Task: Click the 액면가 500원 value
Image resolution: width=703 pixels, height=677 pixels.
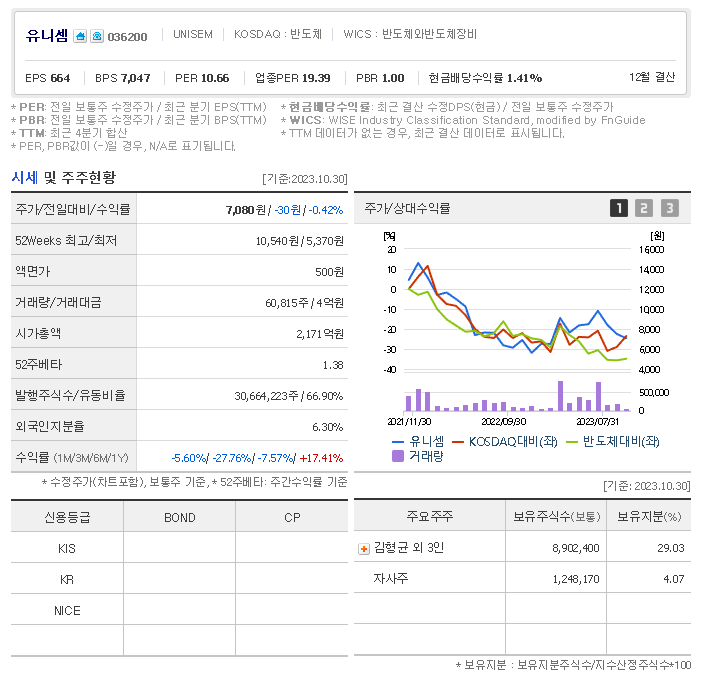Action: (329, 273)
